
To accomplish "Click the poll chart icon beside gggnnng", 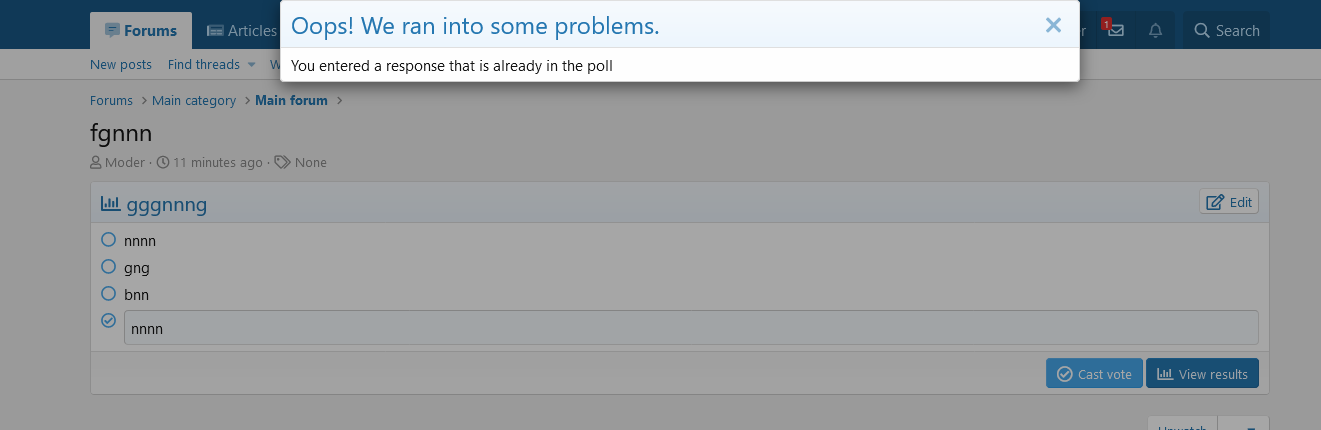I will [x=110, y=204].
